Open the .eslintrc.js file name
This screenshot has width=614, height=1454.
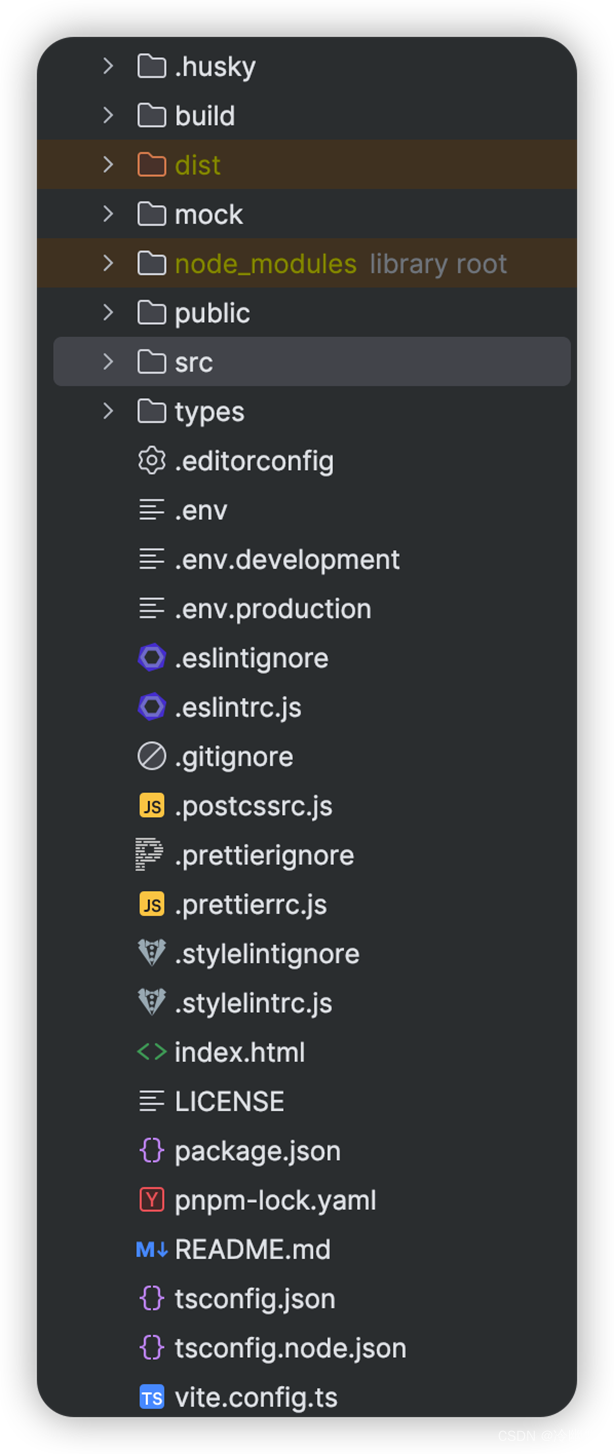coord(238,708)
